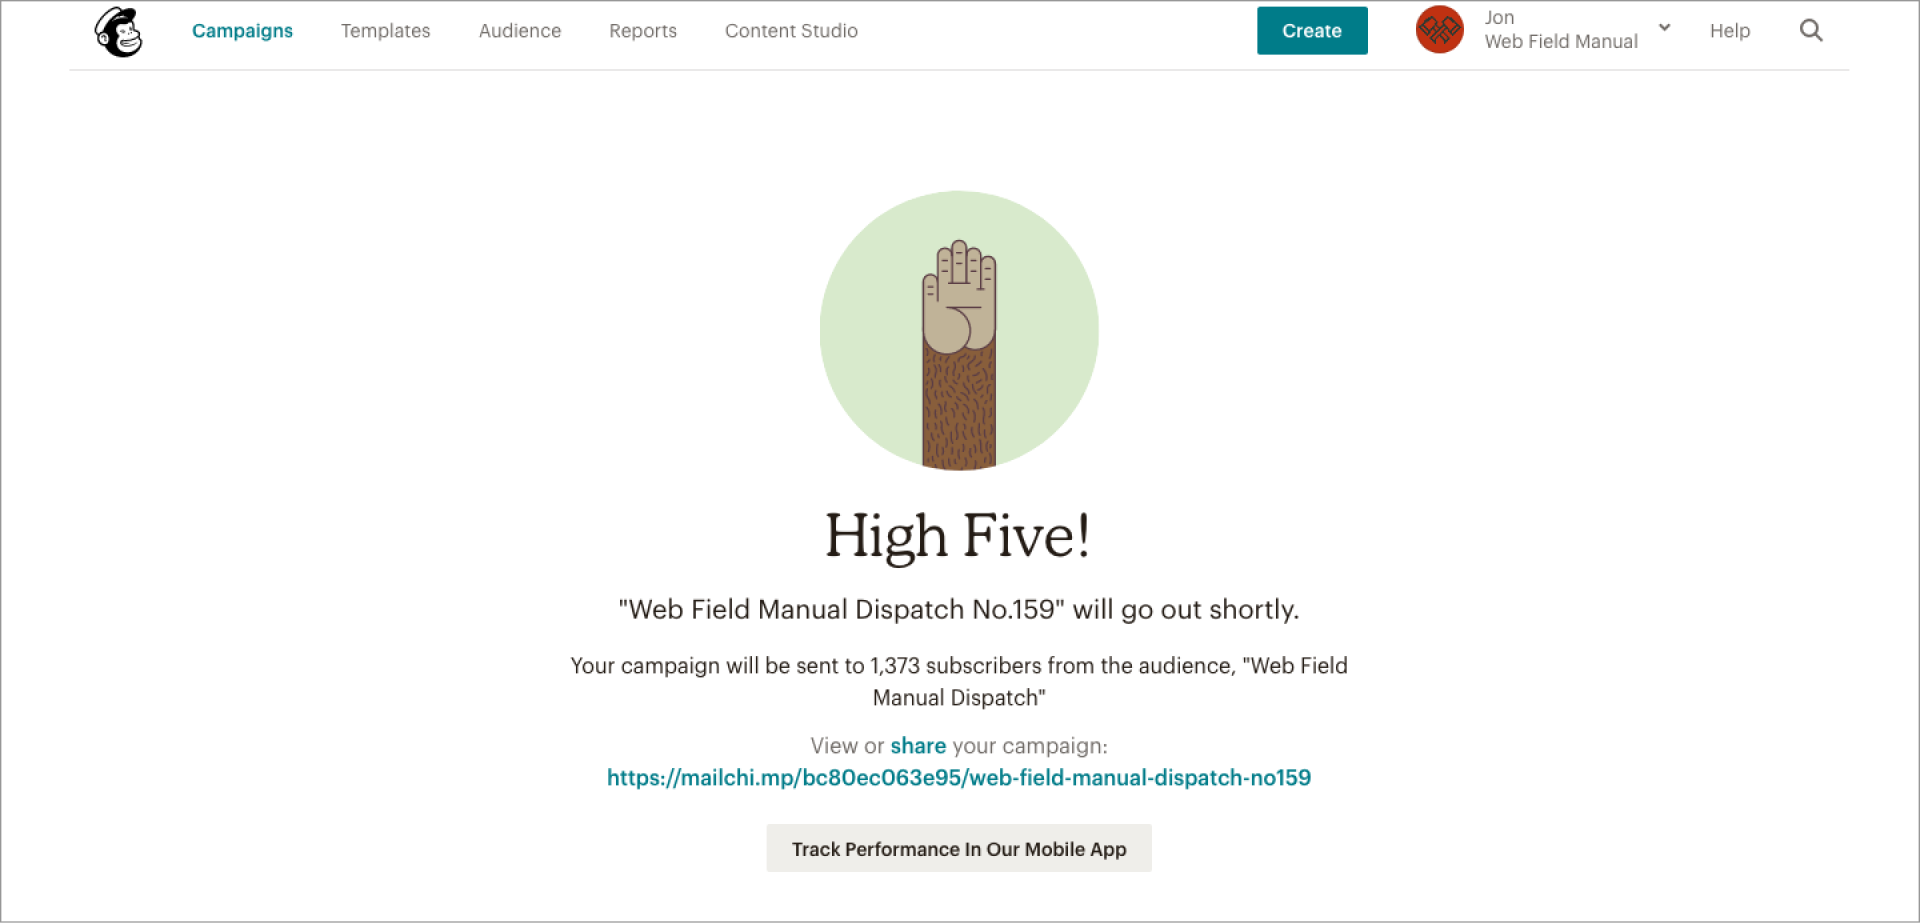Click Track Performance In Our Mobile App

tap(958, 848)
